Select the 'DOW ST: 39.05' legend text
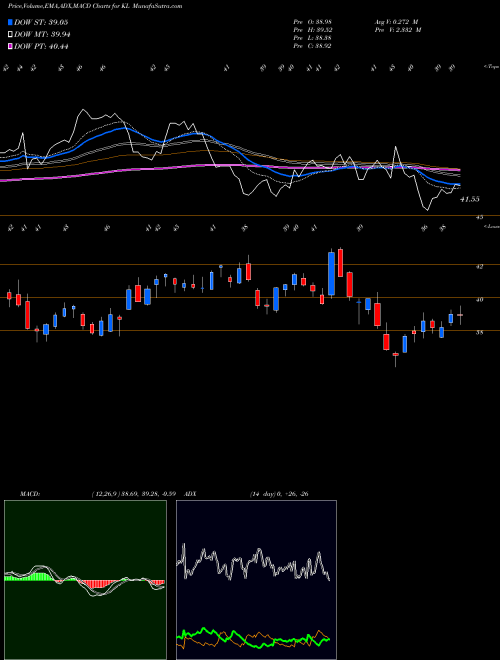This screenshot has width=500, height=660. [x=41, y=22]
